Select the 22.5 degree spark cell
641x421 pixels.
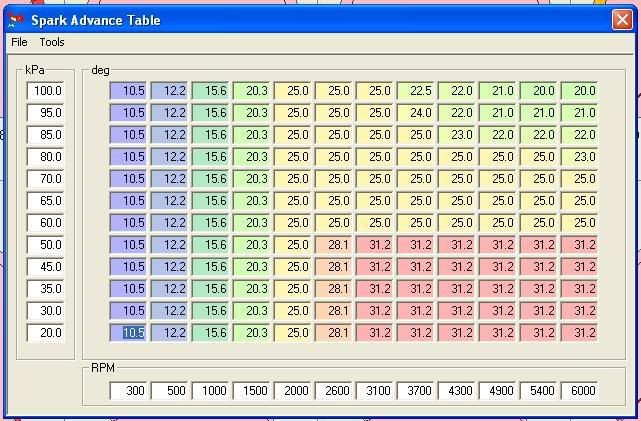416,91
